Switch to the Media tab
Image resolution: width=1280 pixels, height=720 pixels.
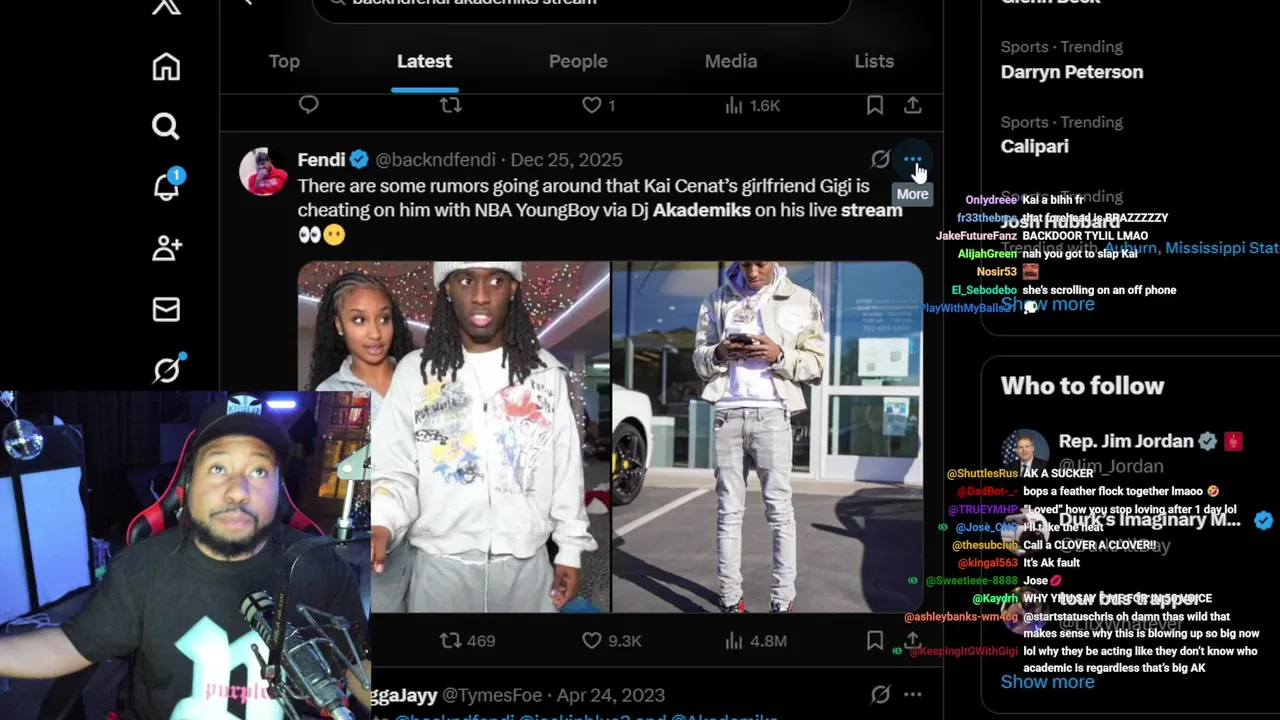pyautogui.click(x=731, y=61)
